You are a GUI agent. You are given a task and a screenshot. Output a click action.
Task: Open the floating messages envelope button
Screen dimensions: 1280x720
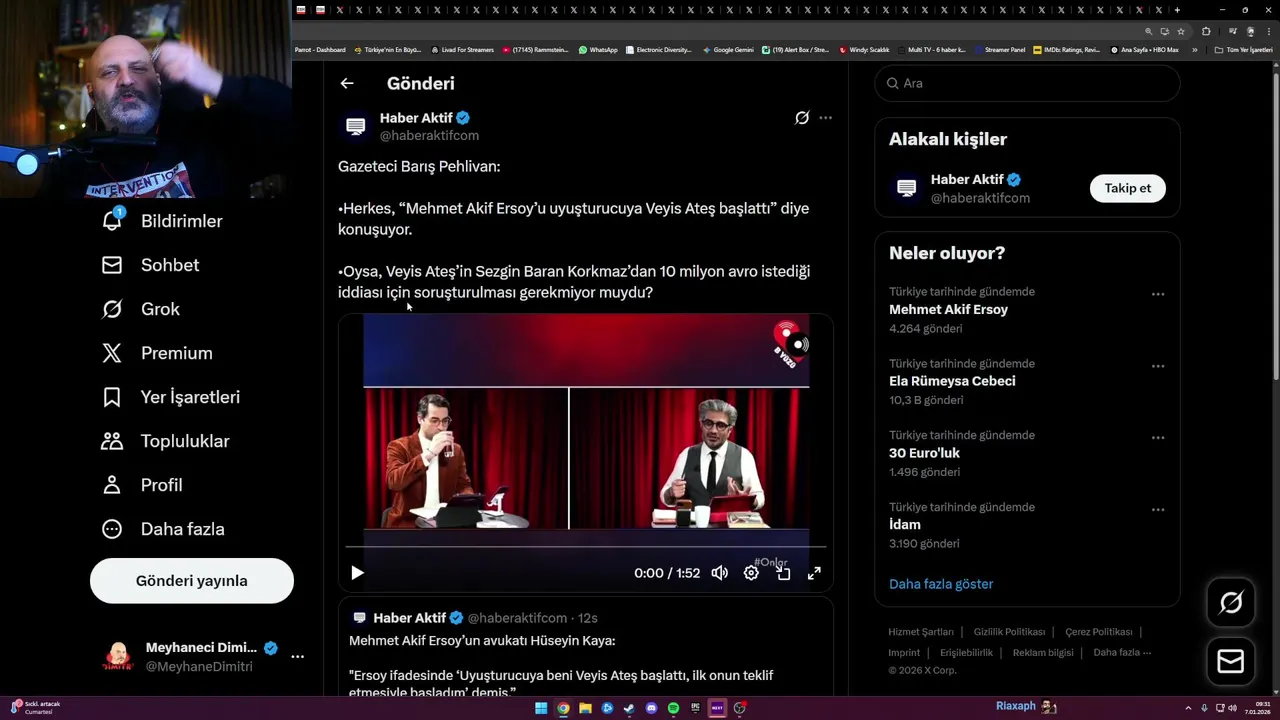pos(1231,661)
